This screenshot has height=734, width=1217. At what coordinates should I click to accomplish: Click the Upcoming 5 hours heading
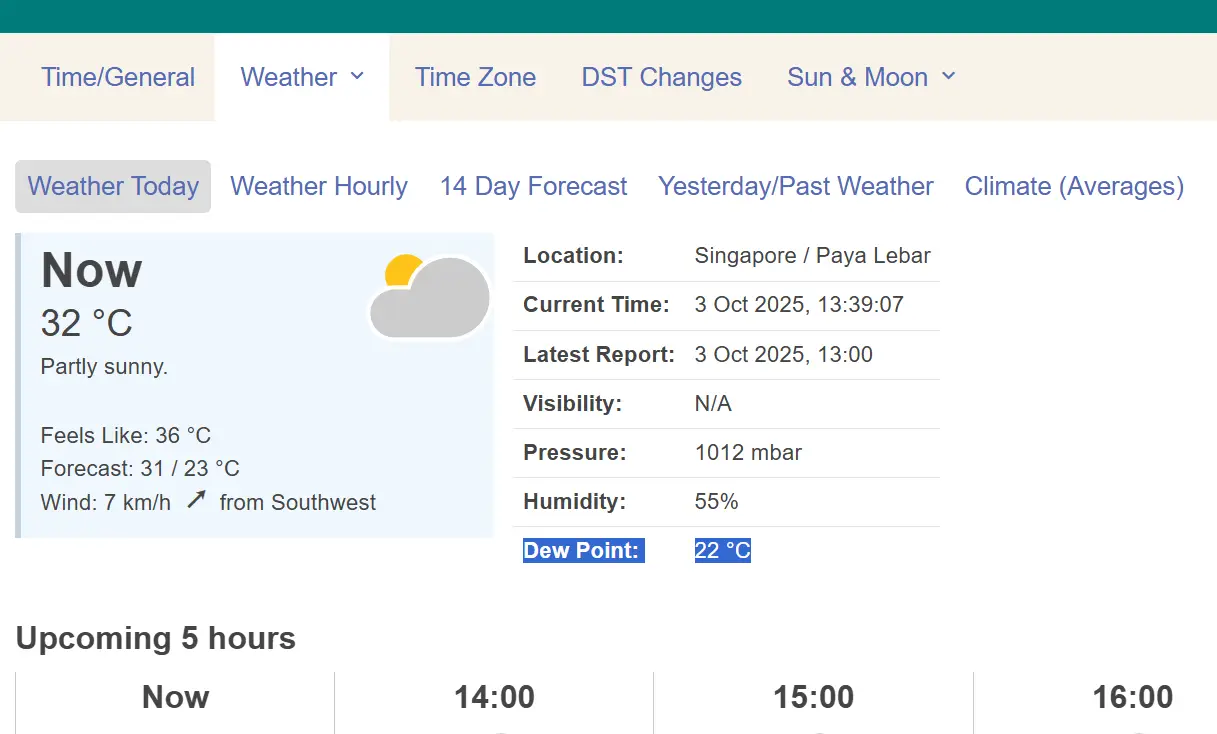156,638
